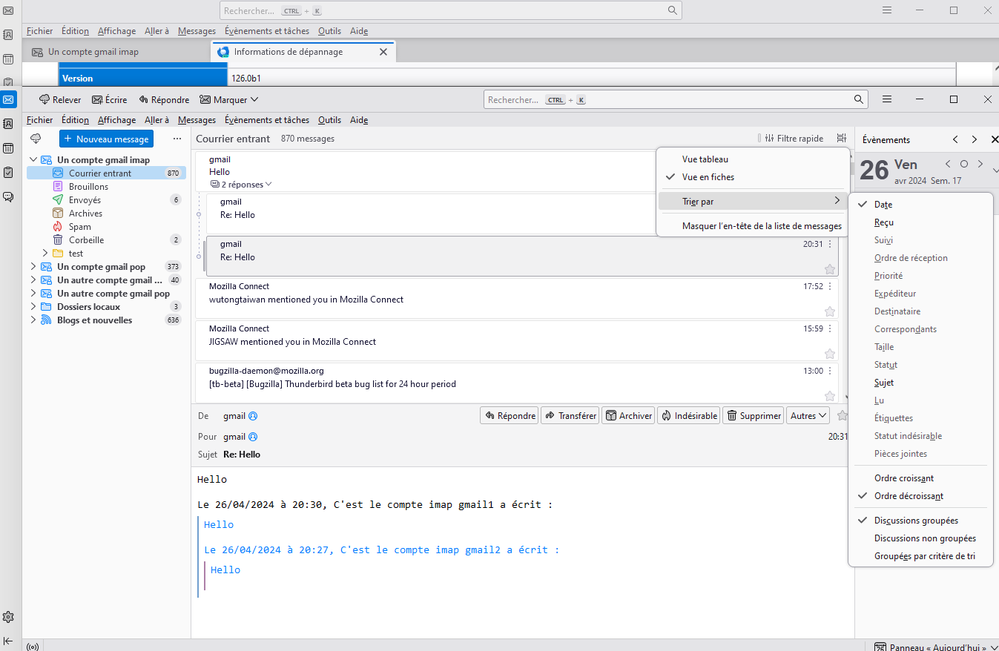
Task: Open the Affichage menu
Action: tap(116, 120)
